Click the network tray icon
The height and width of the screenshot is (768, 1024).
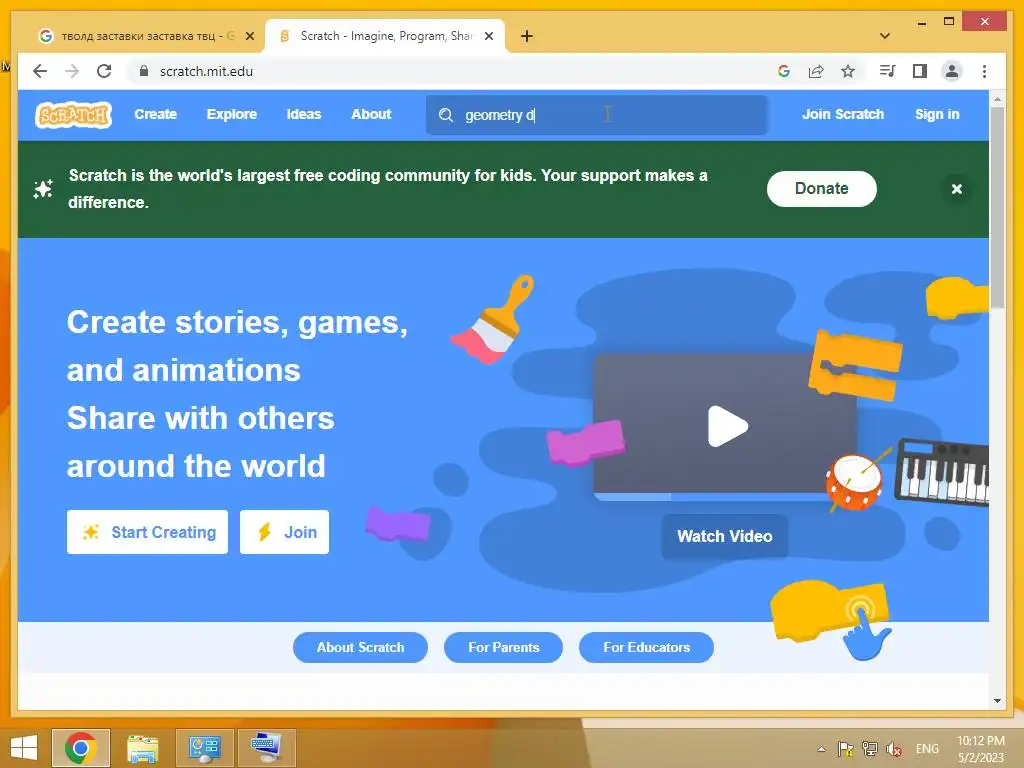869,749
